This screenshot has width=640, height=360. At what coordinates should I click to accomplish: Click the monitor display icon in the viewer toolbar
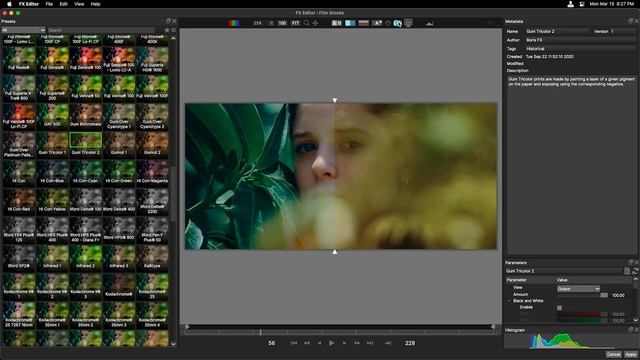click(x=408, y=23)
